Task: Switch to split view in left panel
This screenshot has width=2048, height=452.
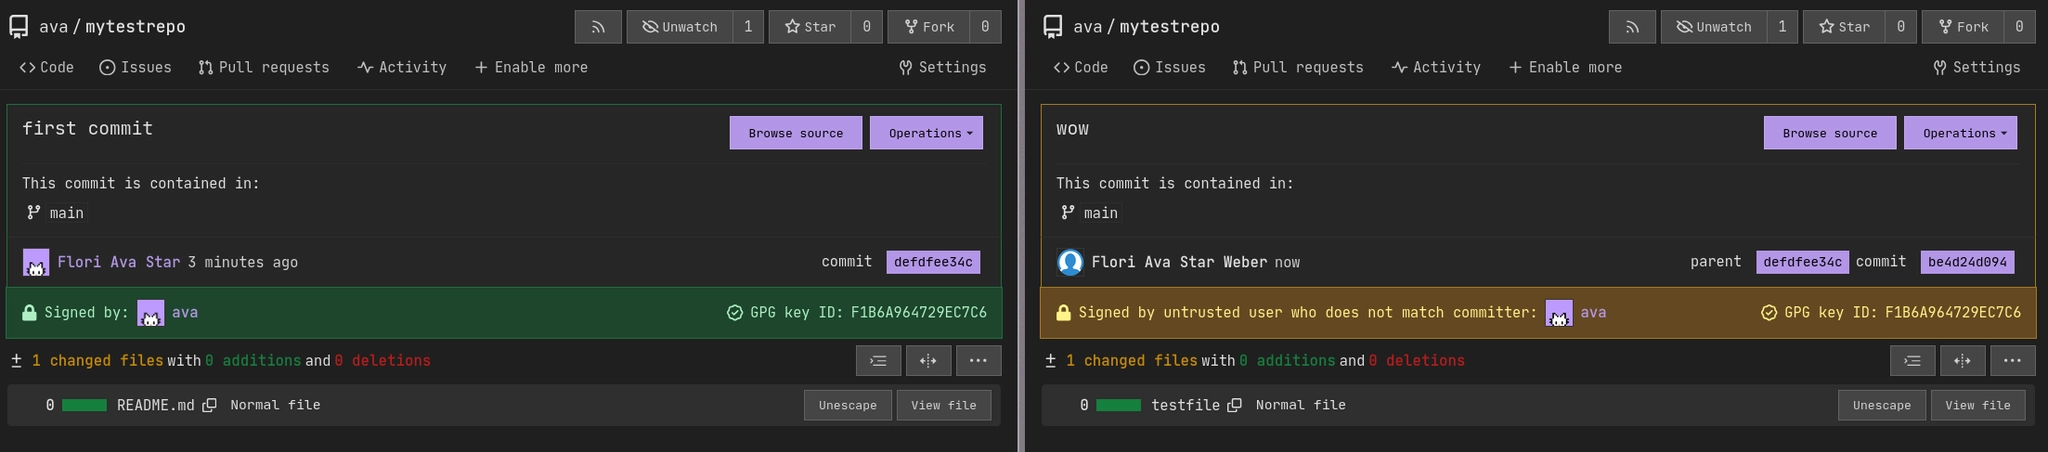Action: (928, 361)
